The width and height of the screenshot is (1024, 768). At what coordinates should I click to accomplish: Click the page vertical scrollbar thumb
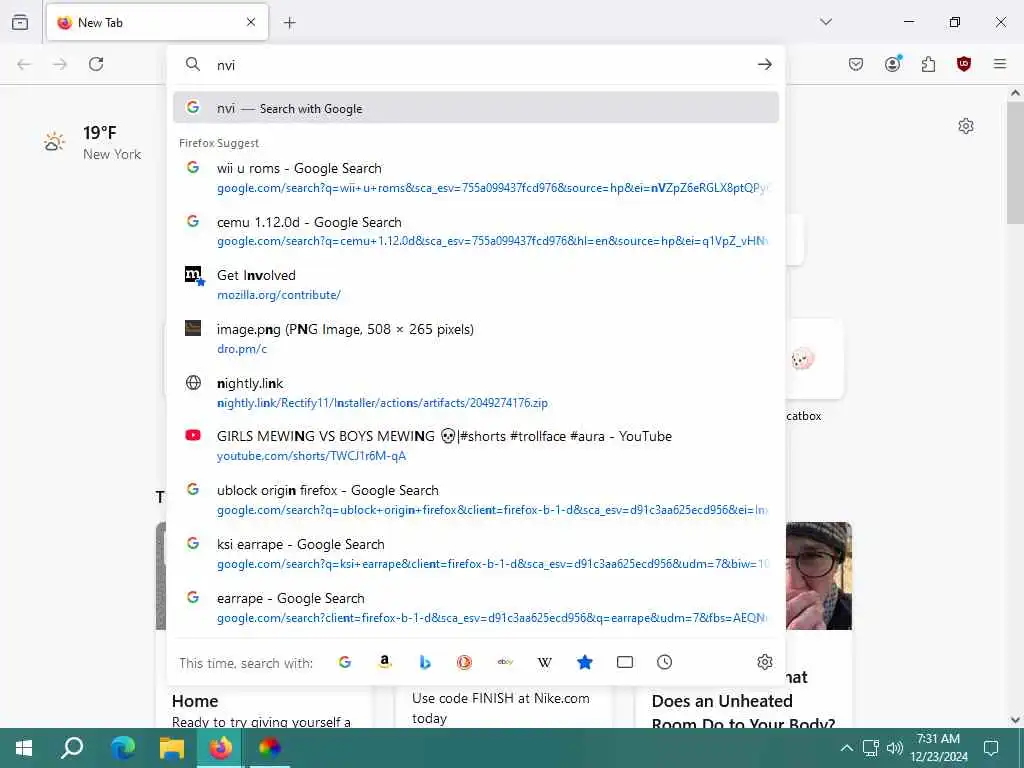(x=1015, y=163)
